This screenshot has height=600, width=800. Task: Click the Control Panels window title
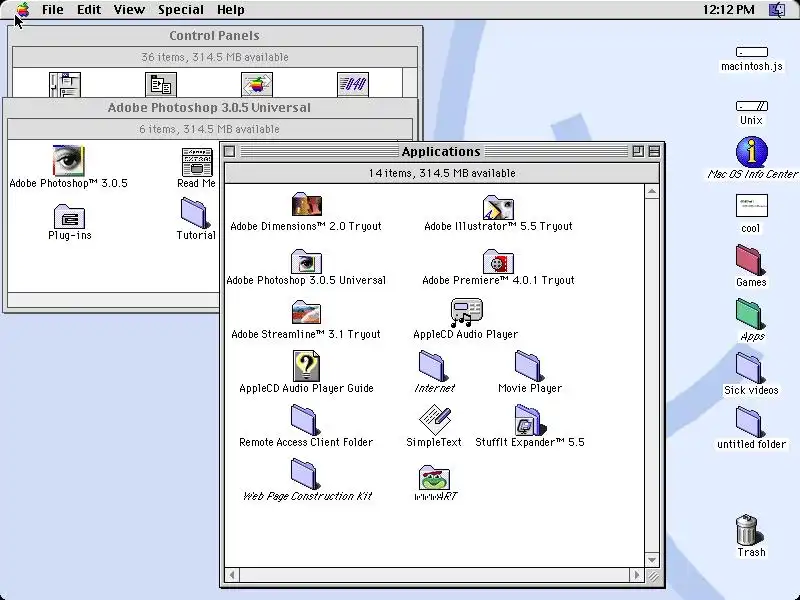(214, 36)
